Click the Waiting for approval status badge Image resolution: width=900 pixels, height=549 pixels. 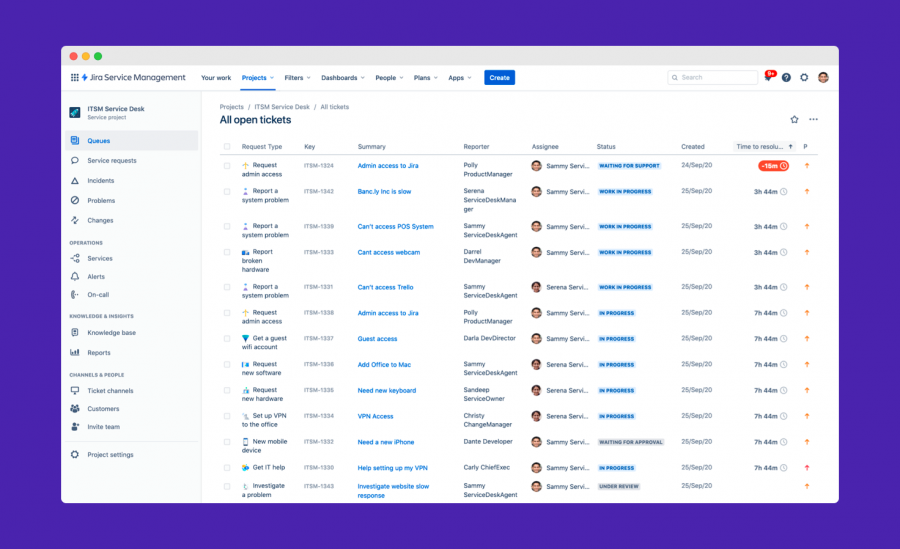point(631,442)
